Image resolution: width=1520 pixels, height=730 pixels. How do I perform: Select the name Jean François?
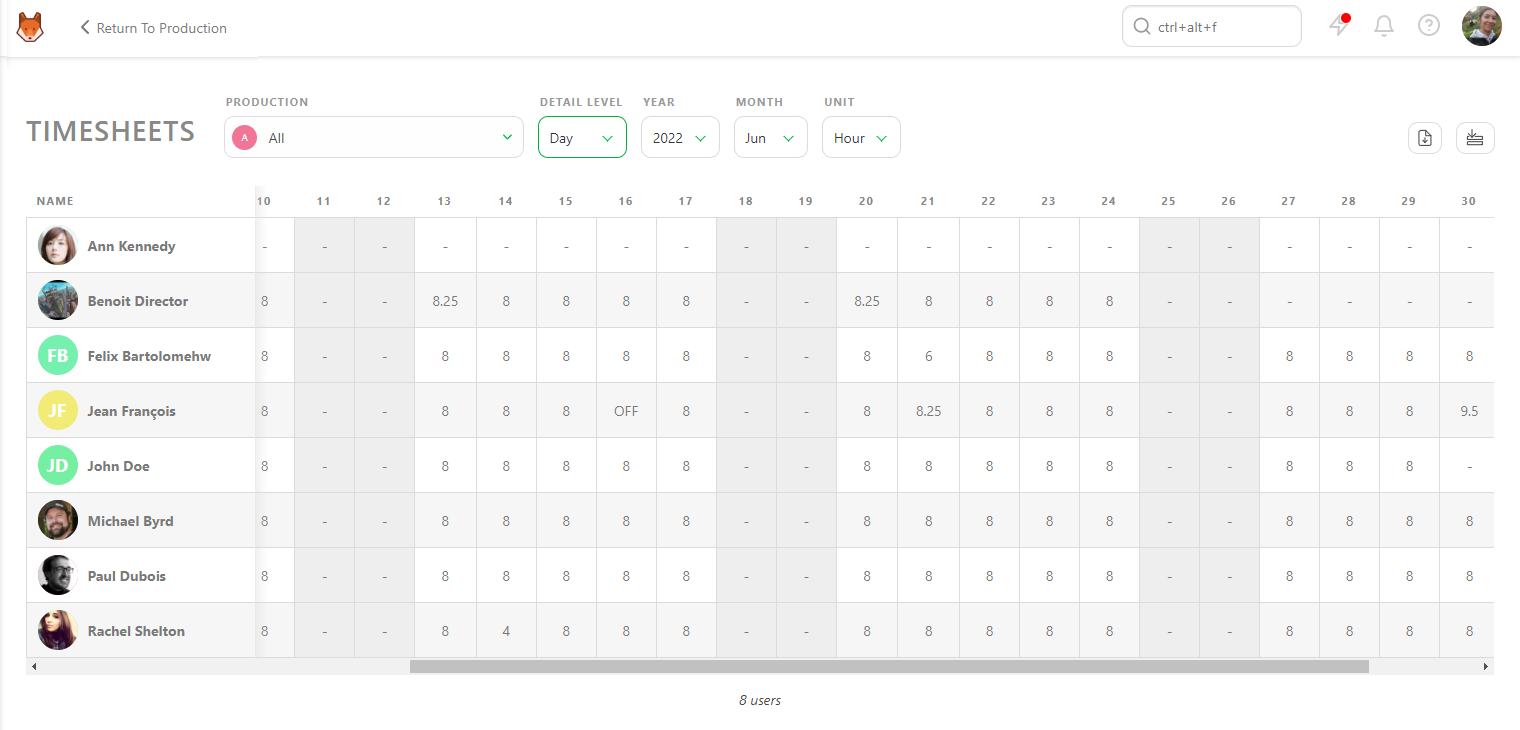pos(132,411)
